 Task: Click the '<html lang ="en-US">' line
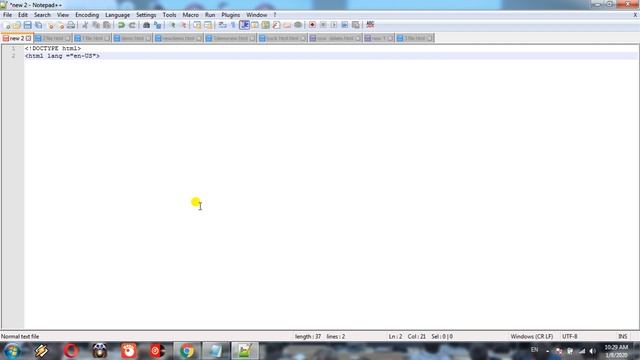[62, 56]
